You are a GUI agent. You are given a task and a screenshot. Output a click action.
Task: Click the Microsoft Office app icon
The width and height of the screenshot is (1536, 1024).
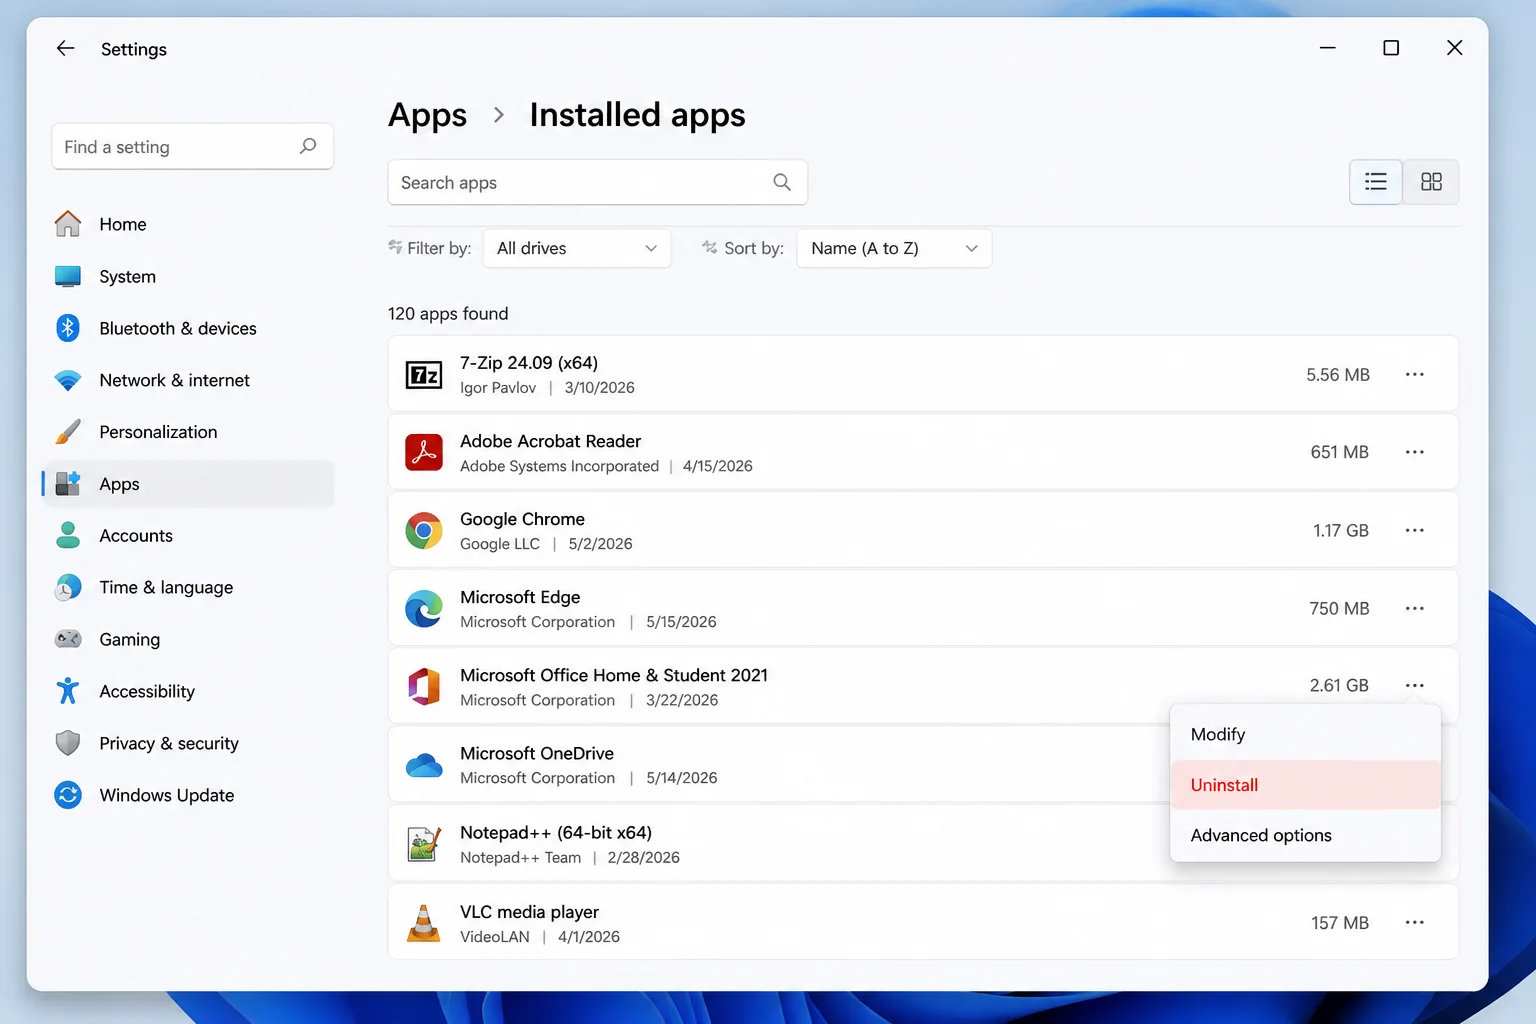[424, 686]
